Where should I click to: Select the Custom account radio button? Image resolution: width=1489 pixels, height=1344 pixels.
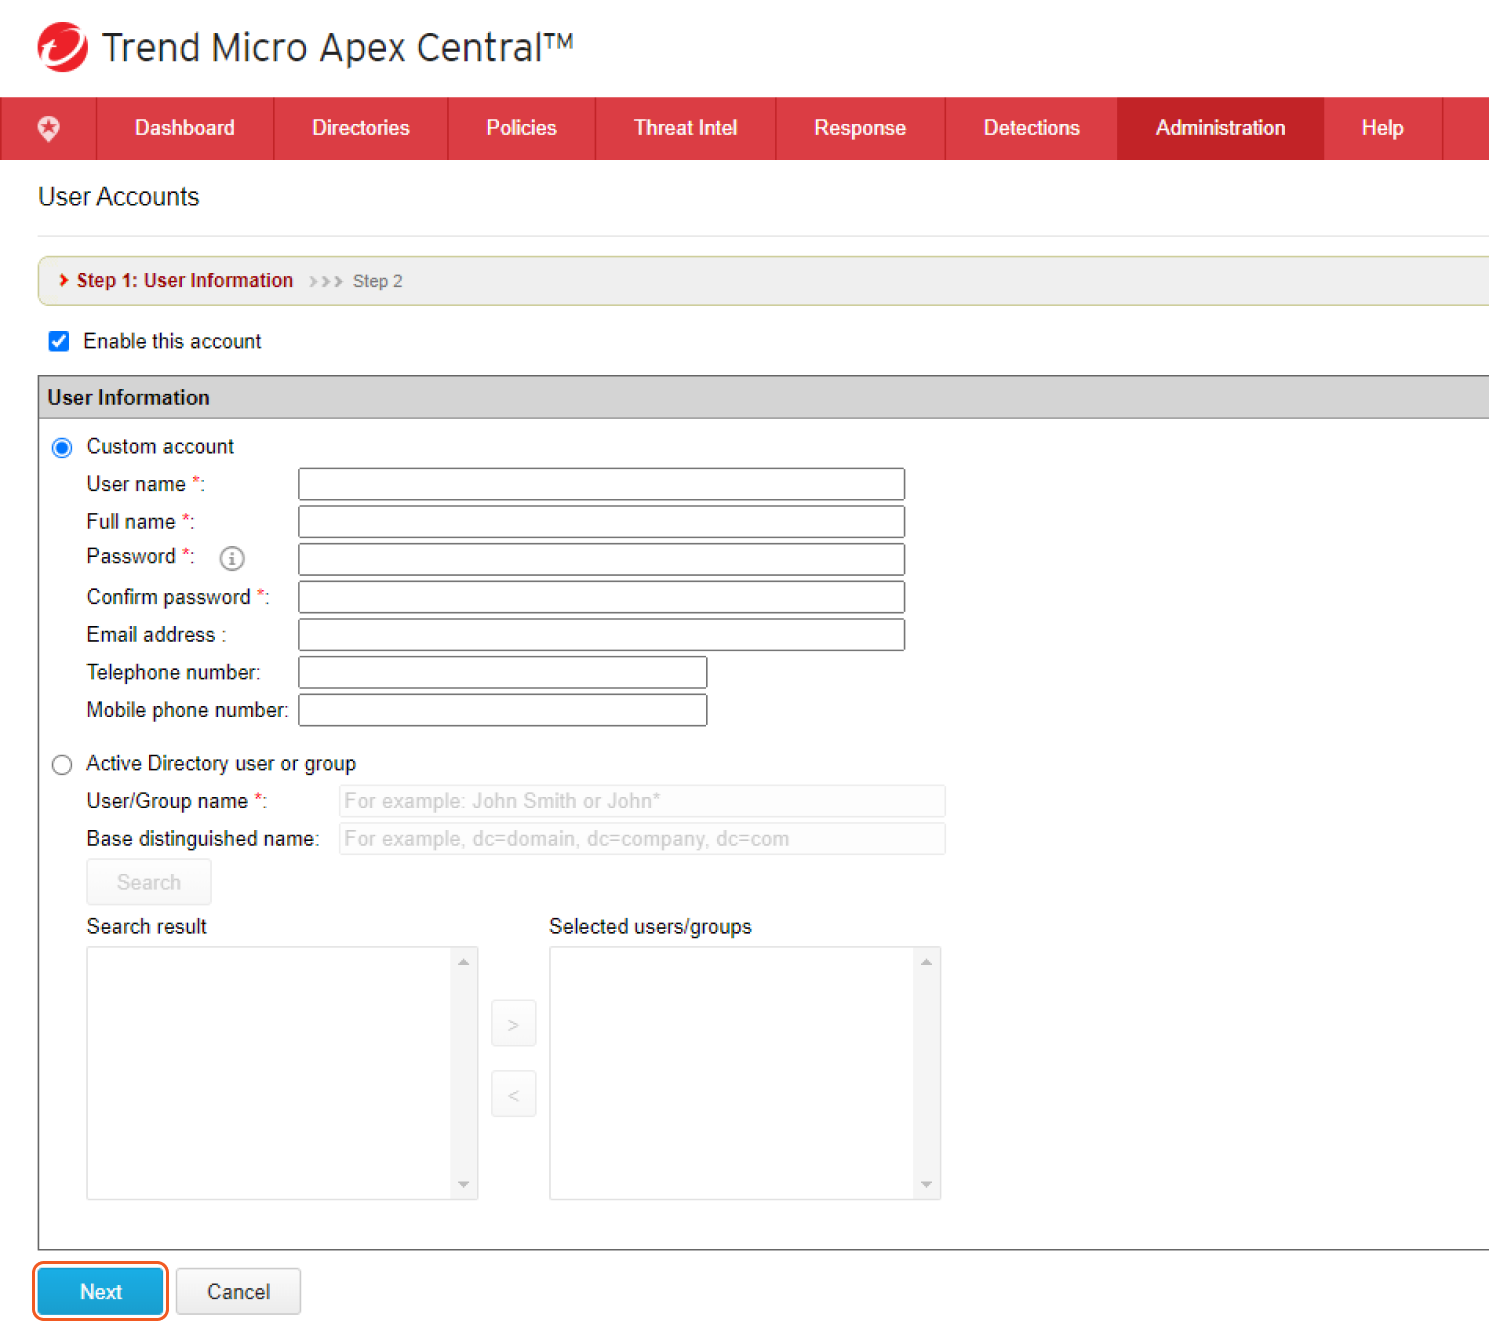[x=62, y=447]
